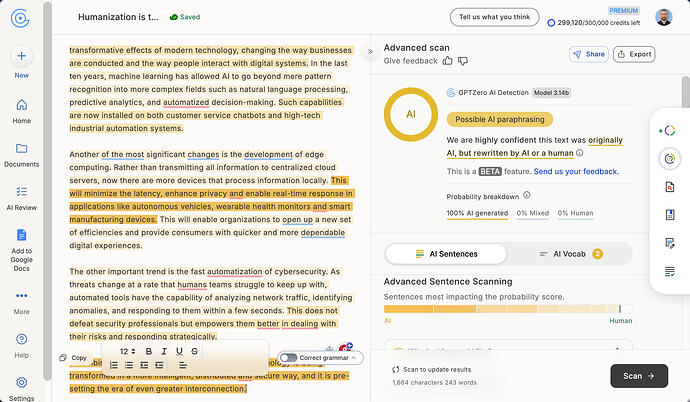Click the AI-to-Human sentence probability bar
Viewport: 690px width, 402px height.
pyautogui.click(x=508, y=309)
